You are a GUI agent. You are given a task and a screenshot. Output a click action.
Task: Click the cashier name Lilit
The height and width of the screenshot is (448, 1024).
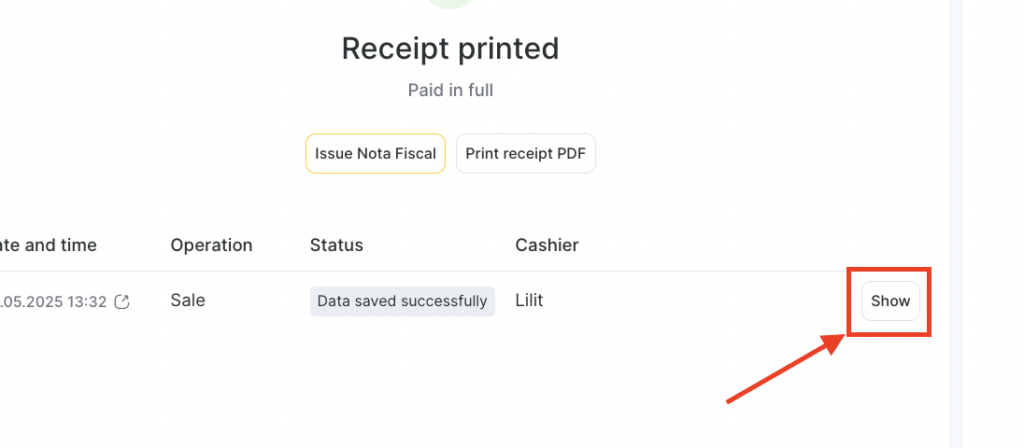click(x=529, y=300)
